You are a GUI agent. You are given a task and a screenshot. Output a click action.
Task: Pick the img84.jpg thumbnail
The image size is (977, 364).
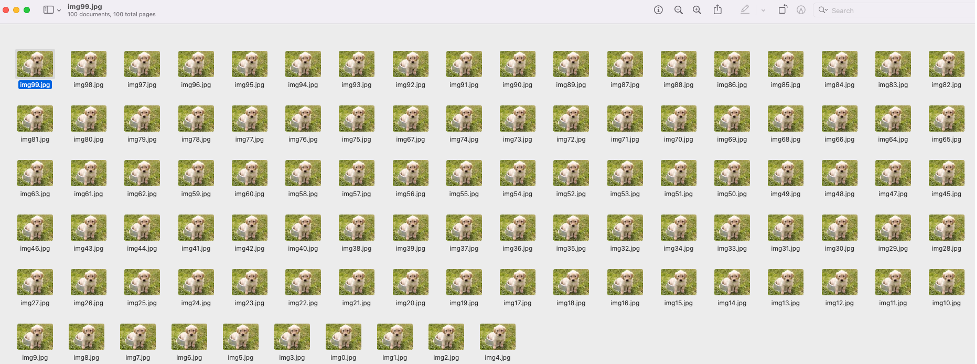click(x=839, y=64)
